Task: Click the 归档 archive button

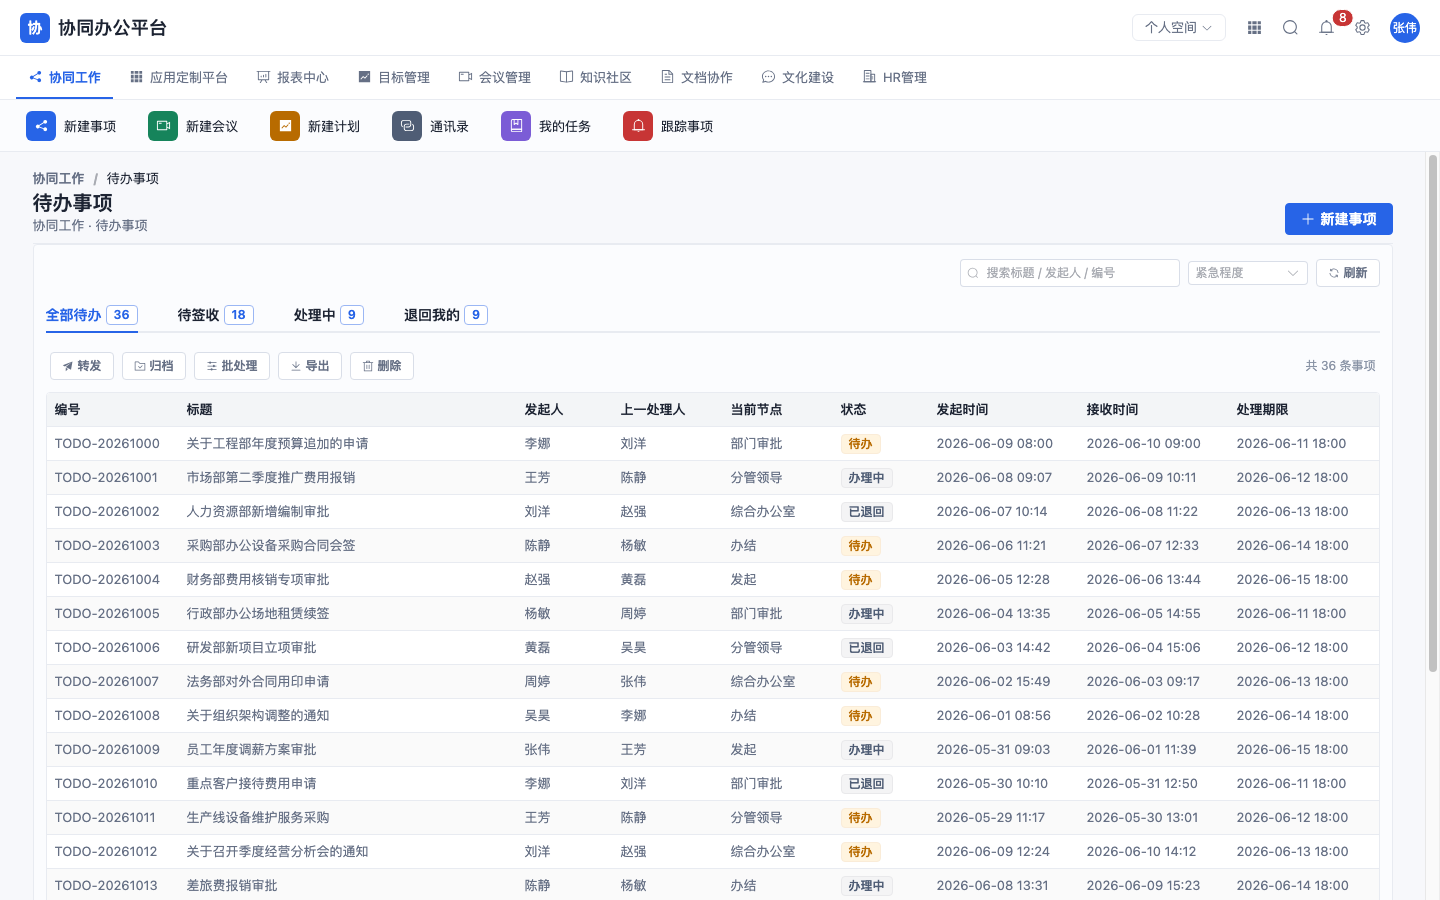Action: 154,366
